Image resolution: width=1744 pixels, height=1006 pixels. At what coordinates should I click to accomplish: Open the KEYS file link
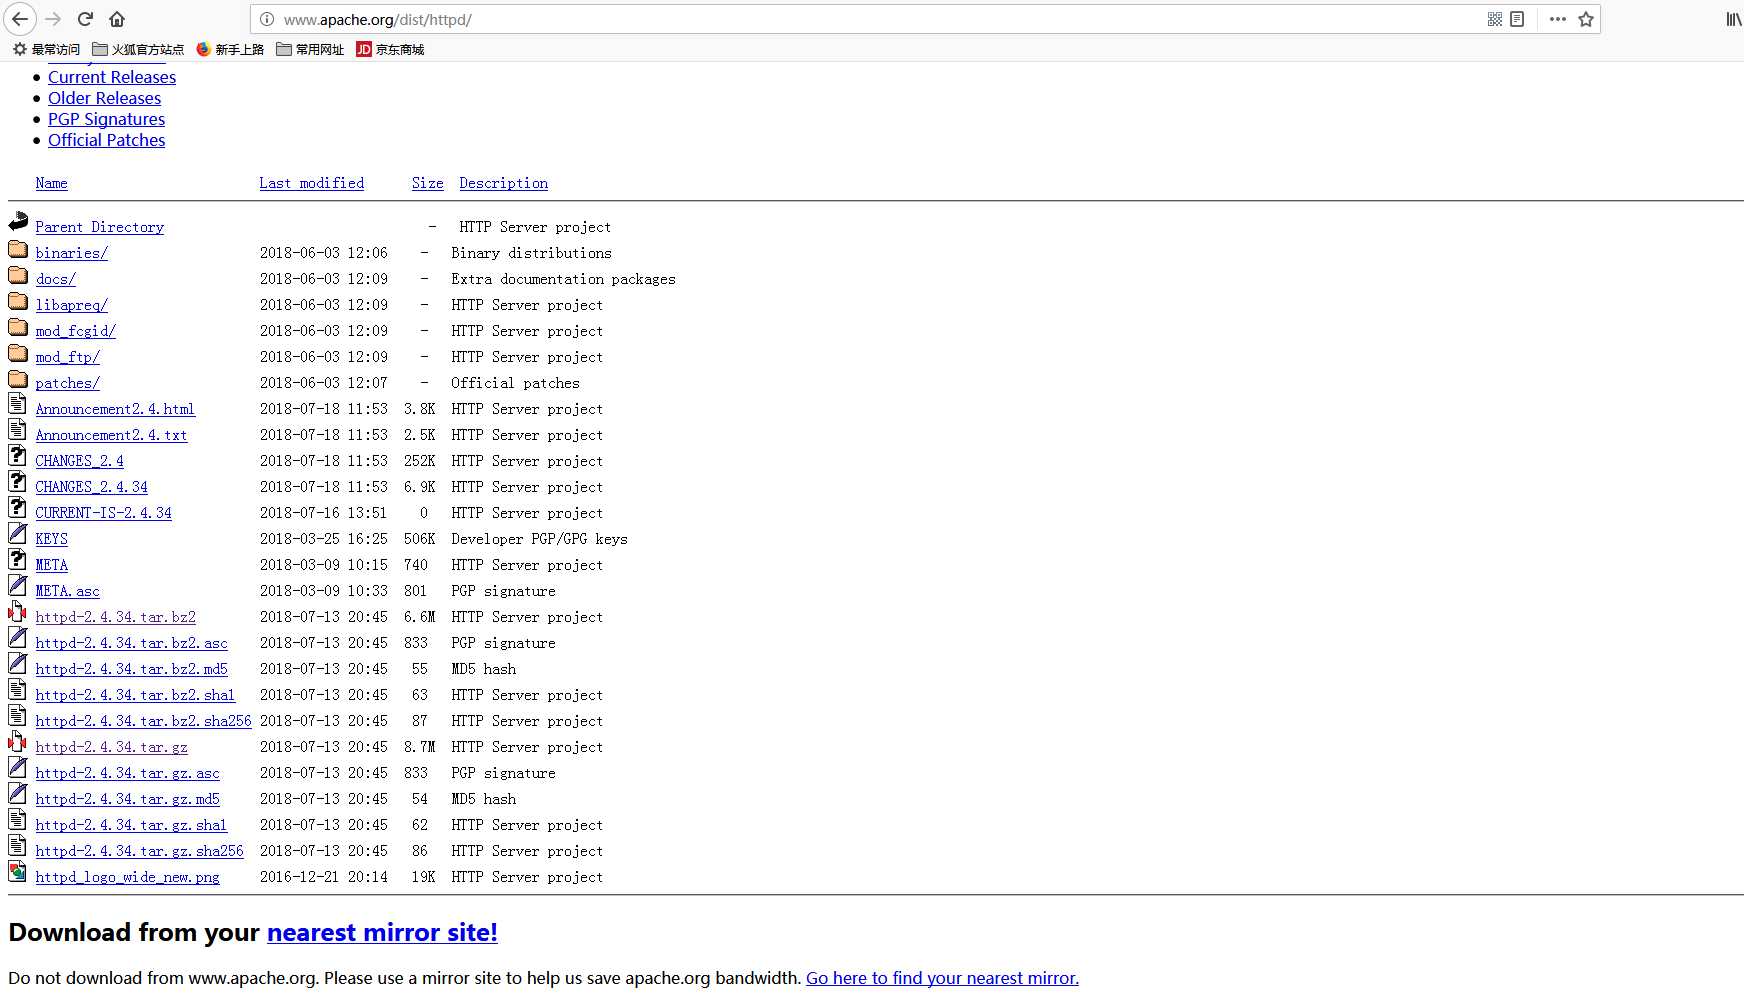coord(52,539)
